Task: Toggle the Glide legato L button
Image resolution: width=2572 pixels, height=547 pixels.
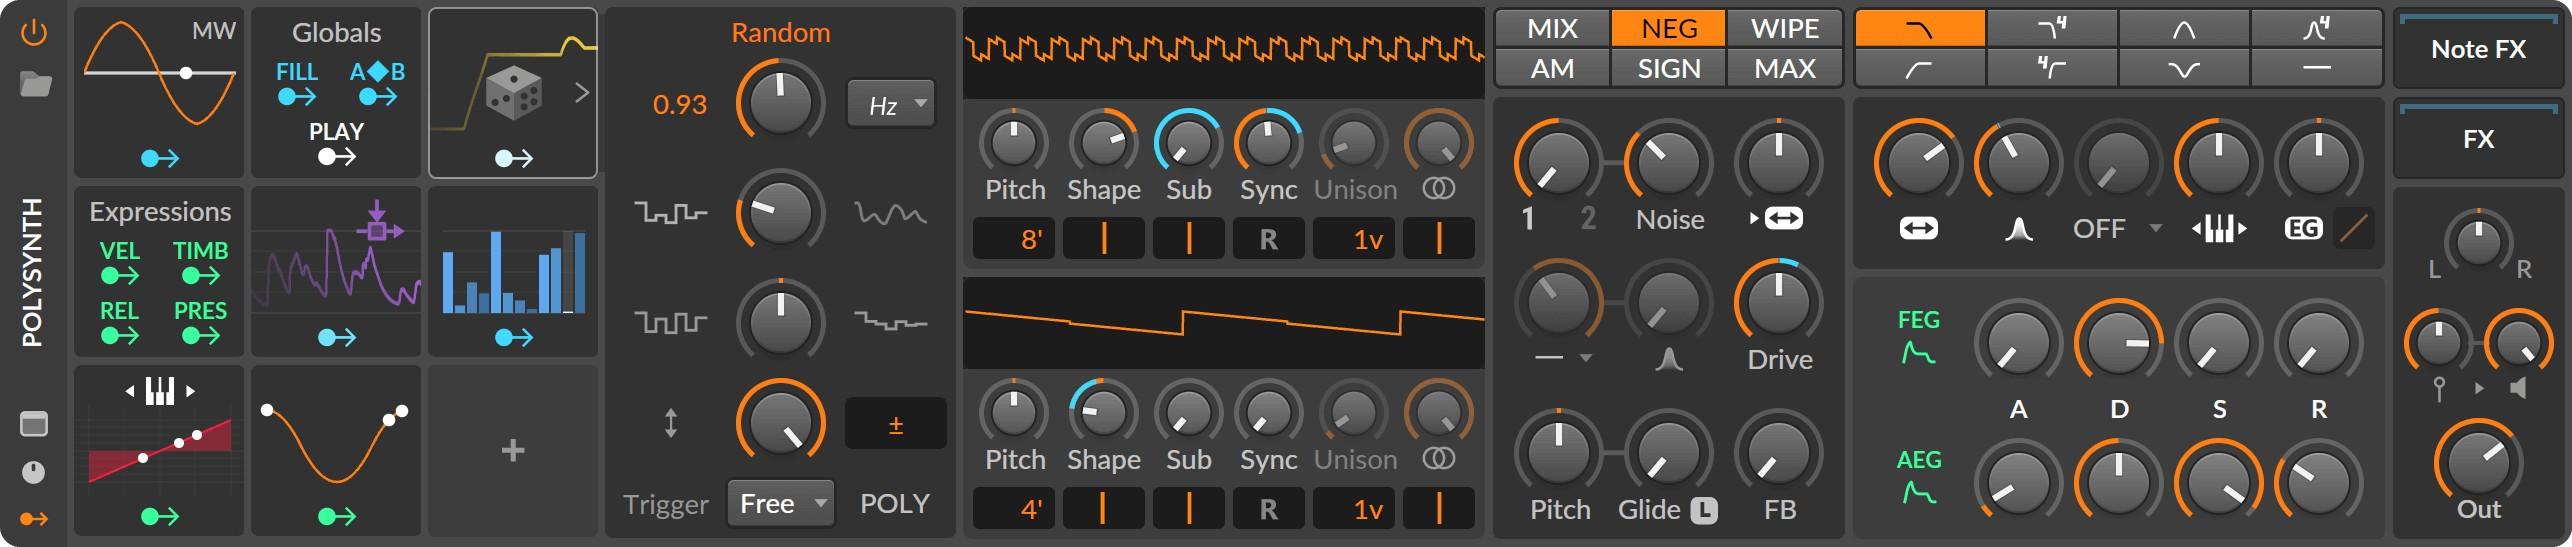Action: (x=1704, y=510)
